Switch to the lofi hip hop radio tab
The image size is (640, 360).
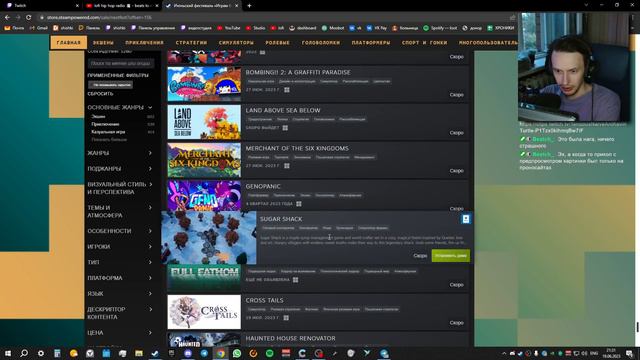[x=122, y=6]
